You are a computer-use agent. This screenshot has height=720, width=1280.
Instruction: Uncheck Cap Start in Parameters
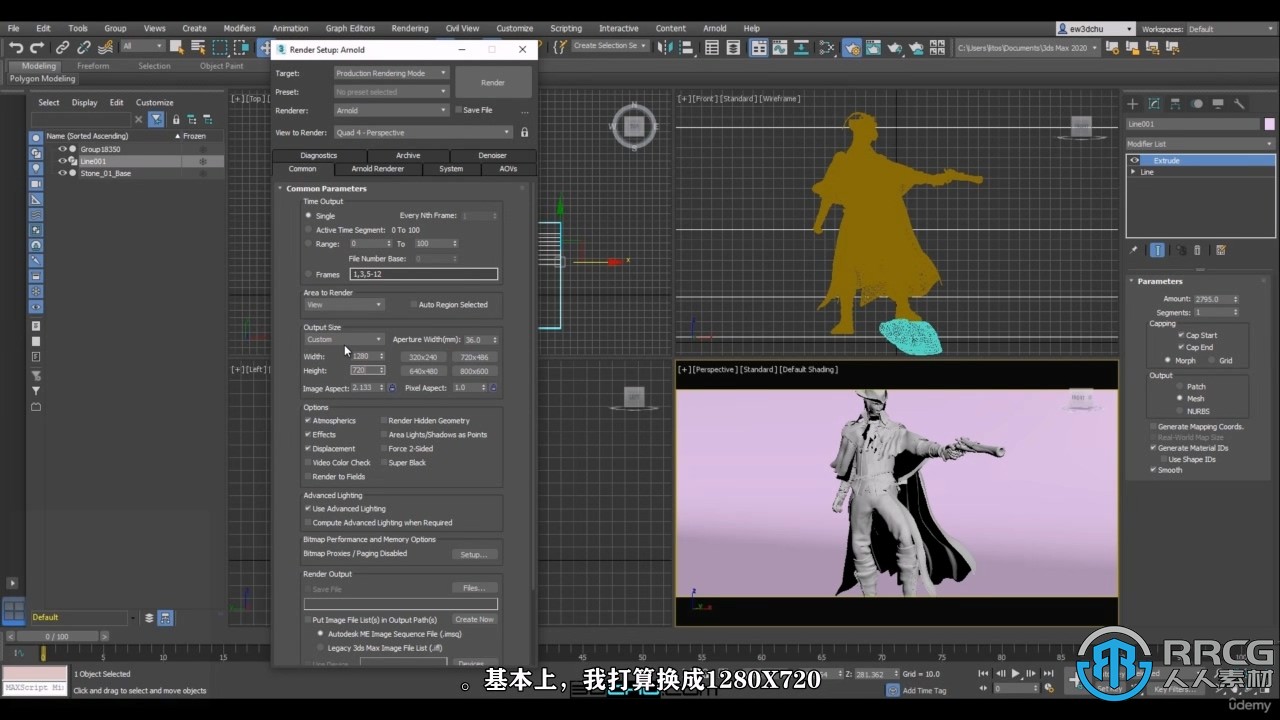coord(1181,335)
